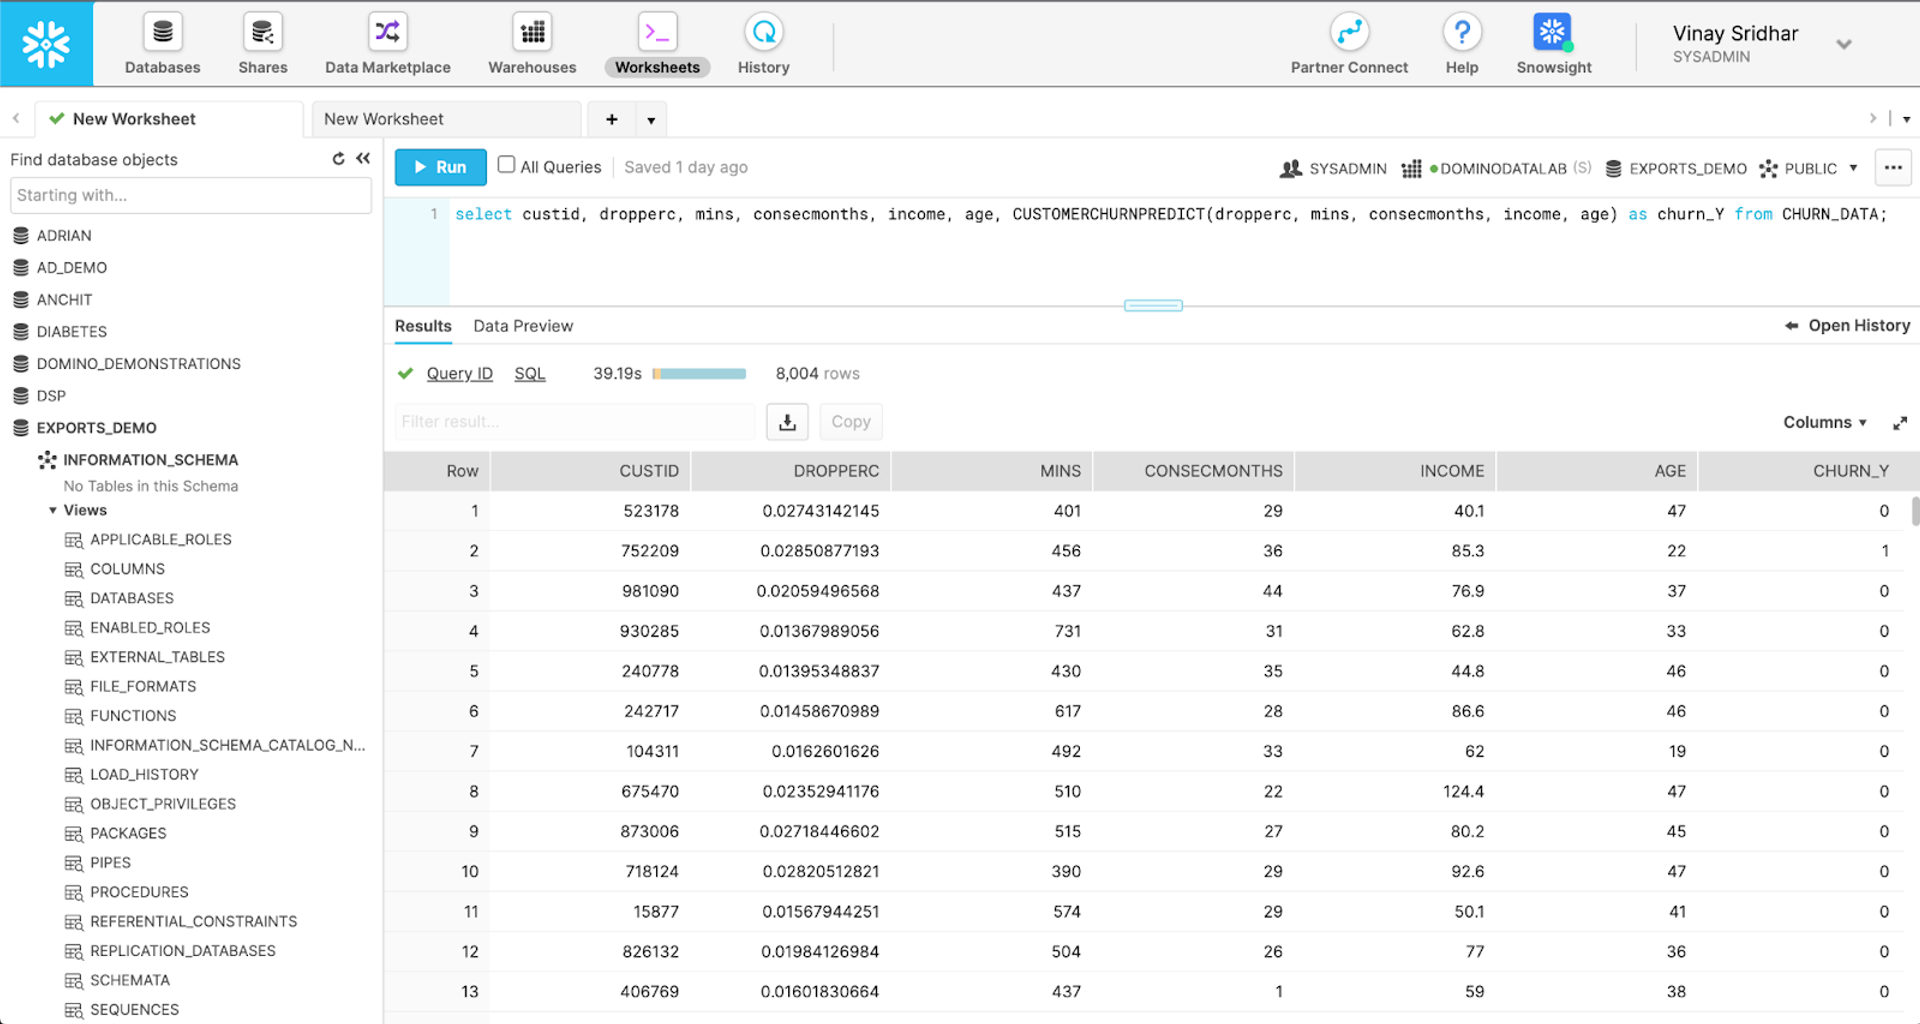Viewport: 1920px width, 1024px height.
Task: Open the worksheet more-options ellipsis menu
Action: 1893,168
